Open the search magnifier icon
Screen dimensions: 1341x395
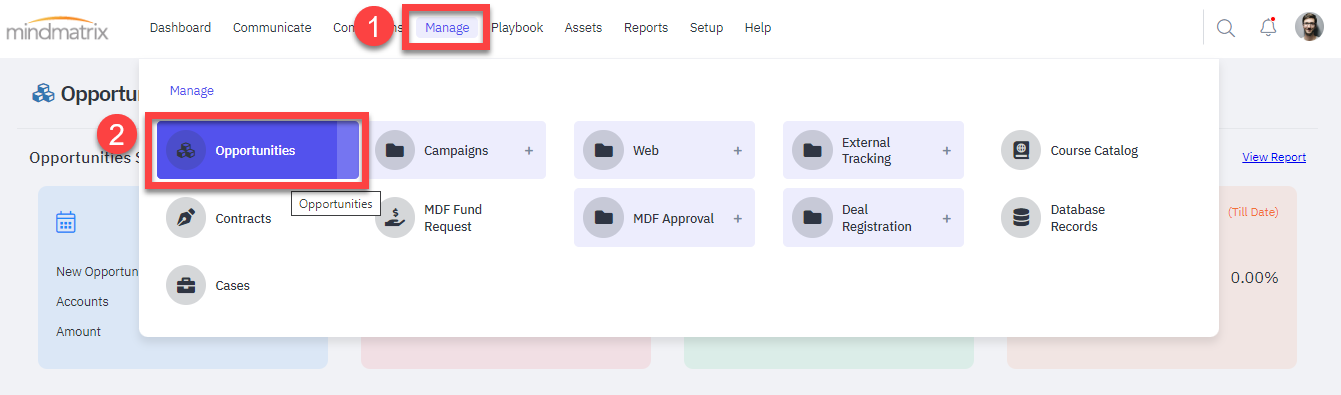1225,28
